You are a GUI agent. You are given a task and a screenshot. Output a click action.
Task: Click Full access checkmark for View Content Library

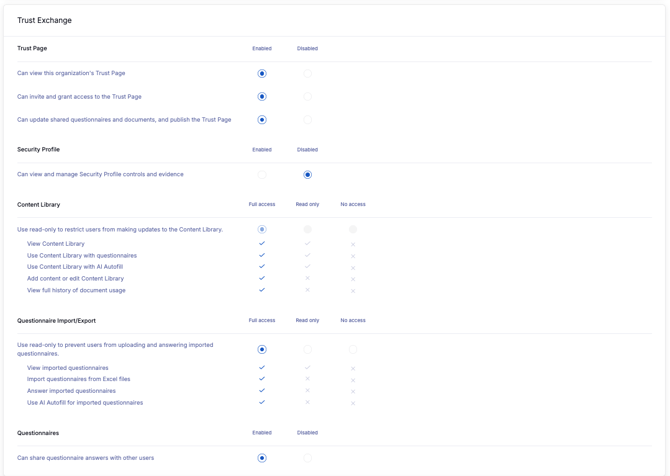262,244
